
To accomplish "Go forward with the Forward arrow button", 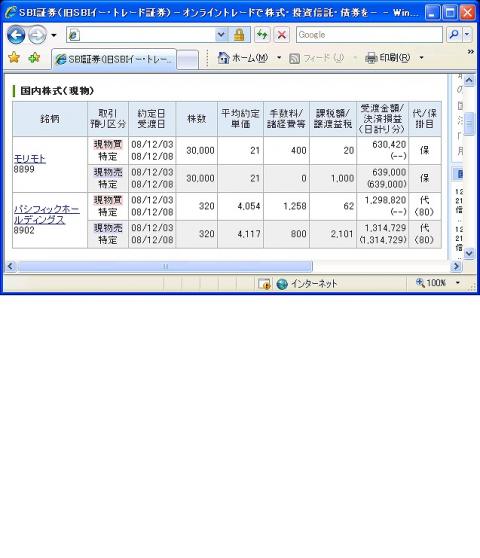I will (37, 35).
